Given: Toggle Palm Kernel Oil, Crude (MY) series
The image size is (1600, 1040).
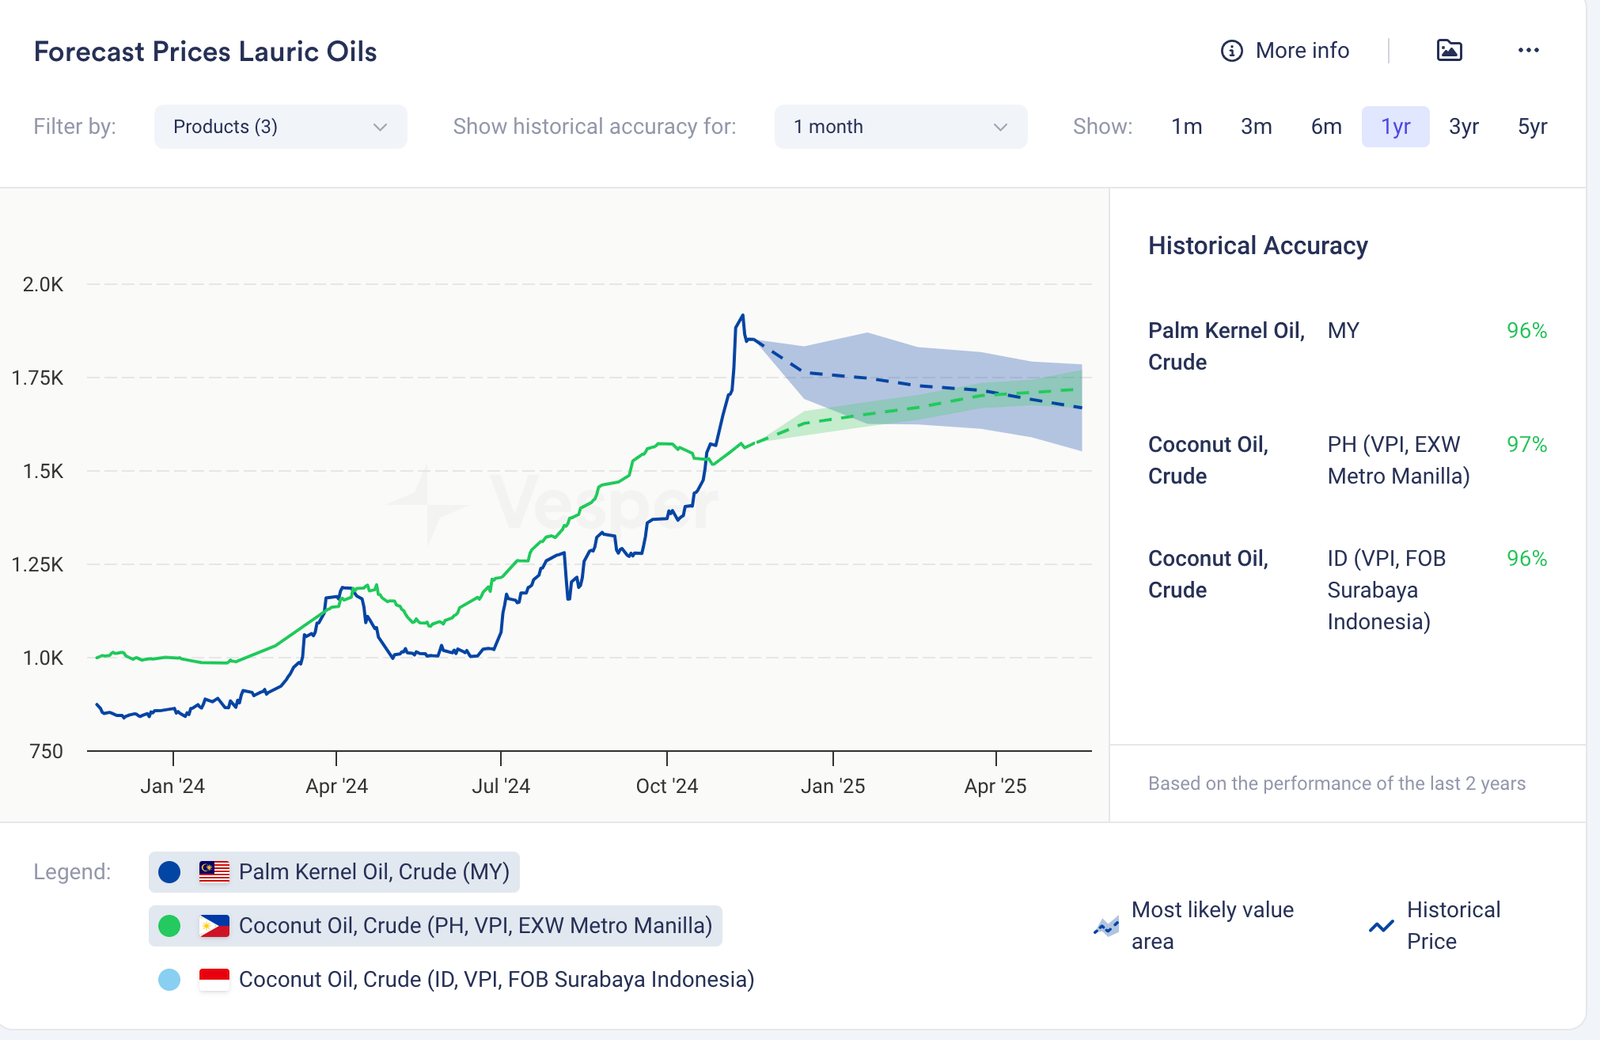Looking at the screenshot, I should [374, 872].
